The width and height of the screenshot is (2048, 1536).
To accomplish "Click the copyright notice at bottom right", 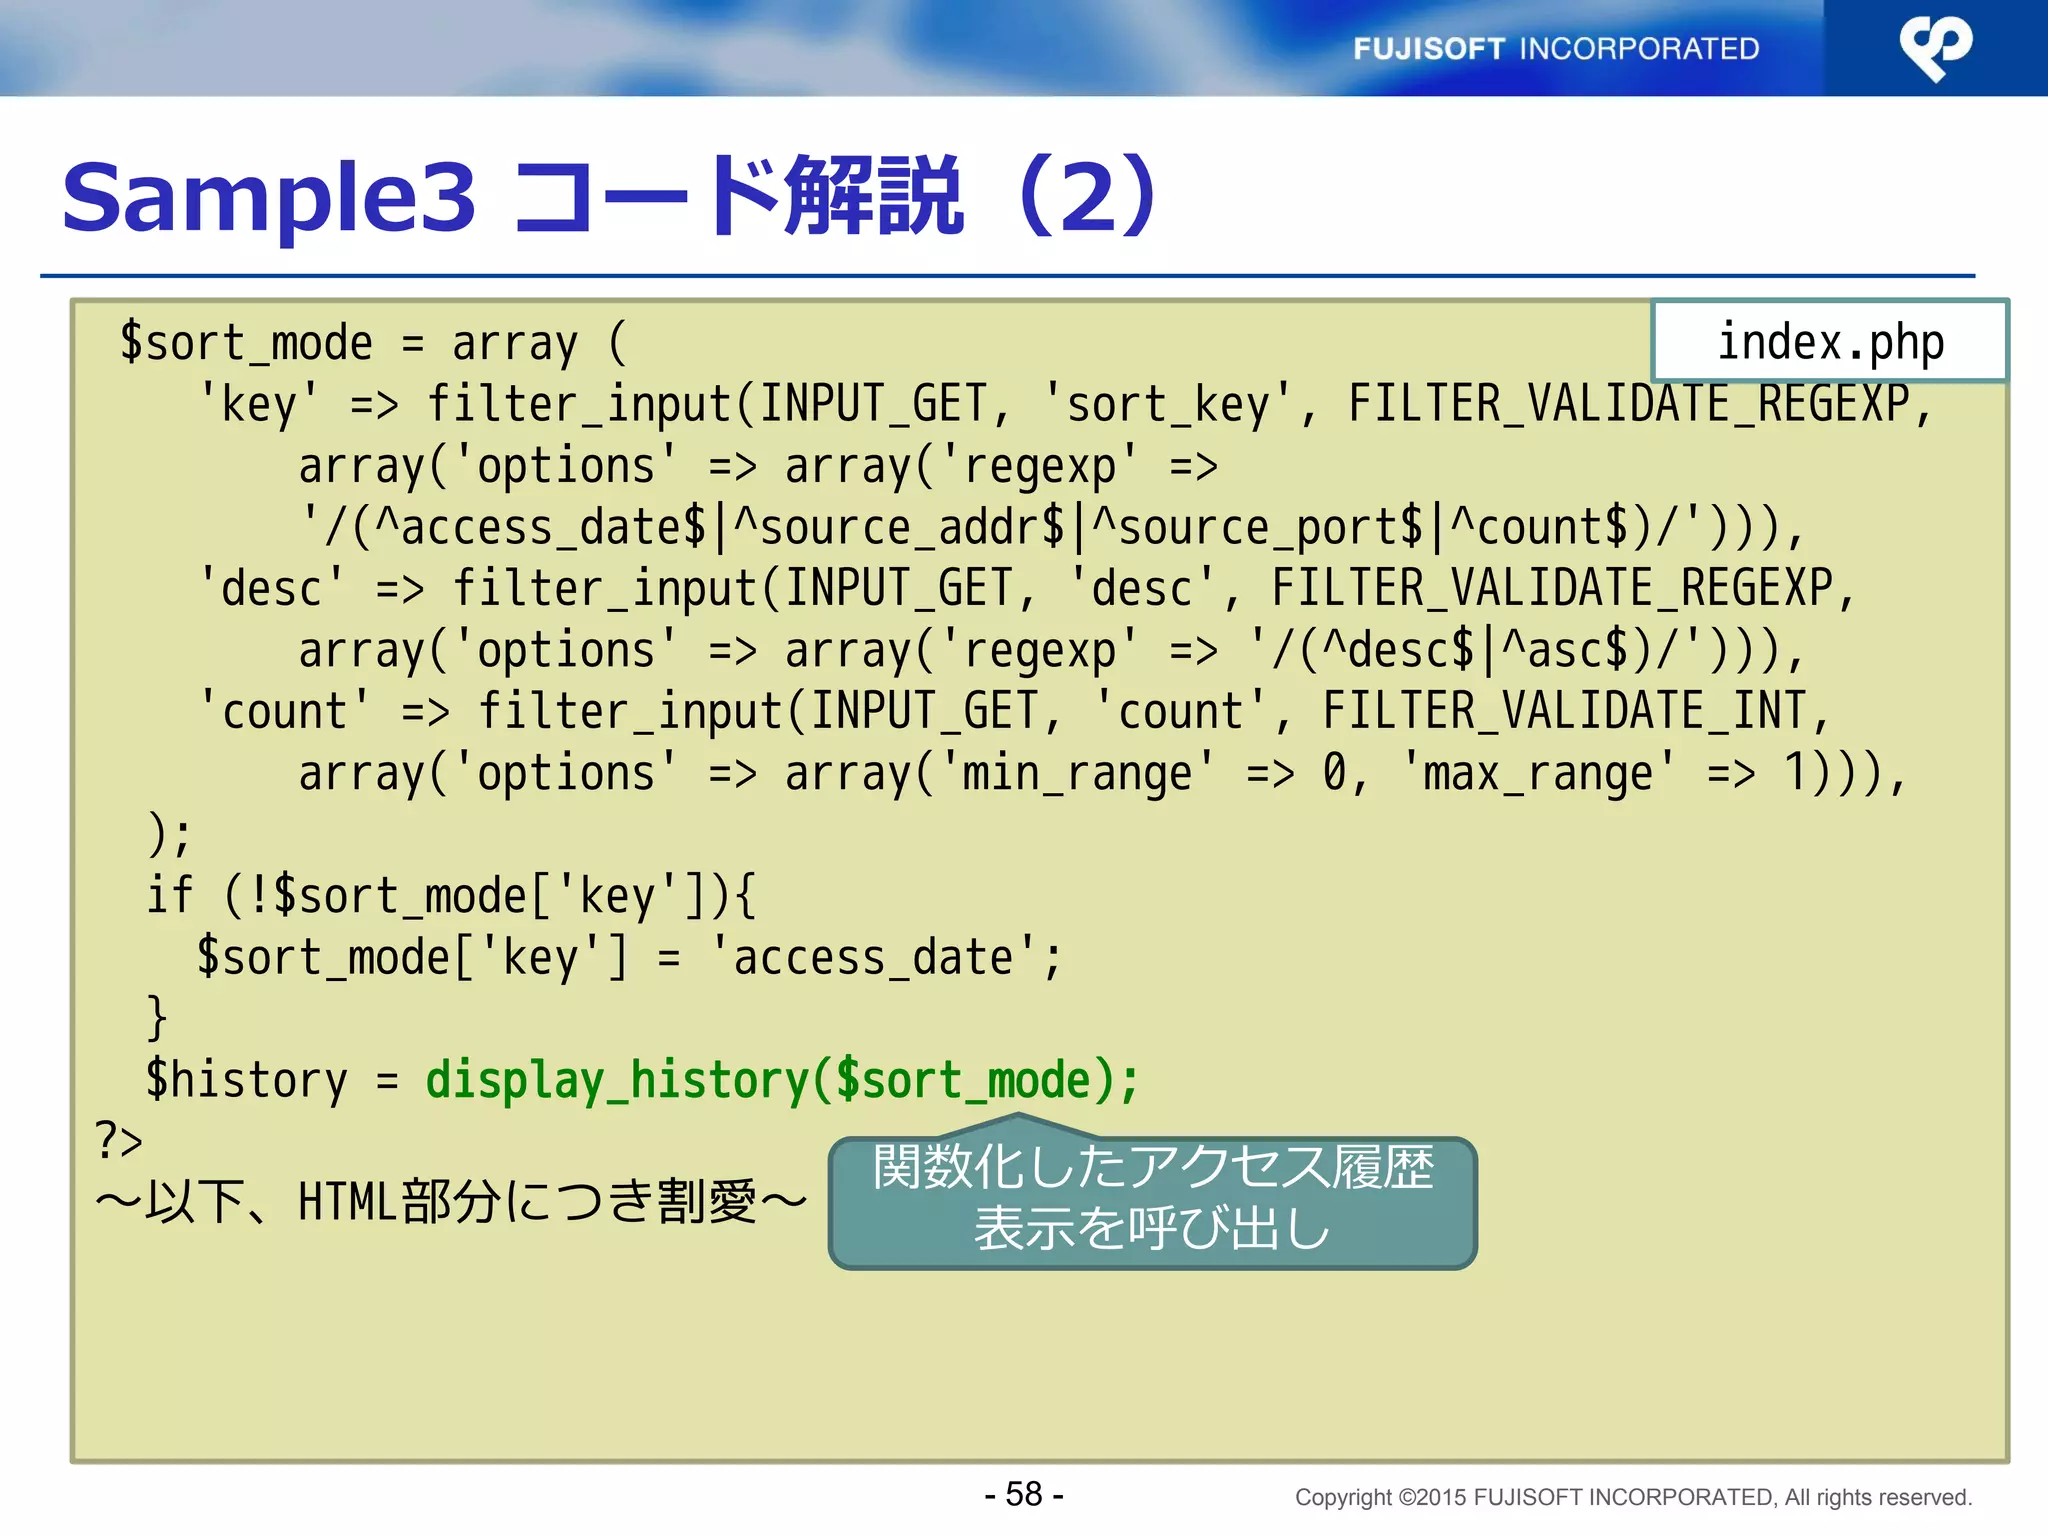I will pos(1633,1497).
